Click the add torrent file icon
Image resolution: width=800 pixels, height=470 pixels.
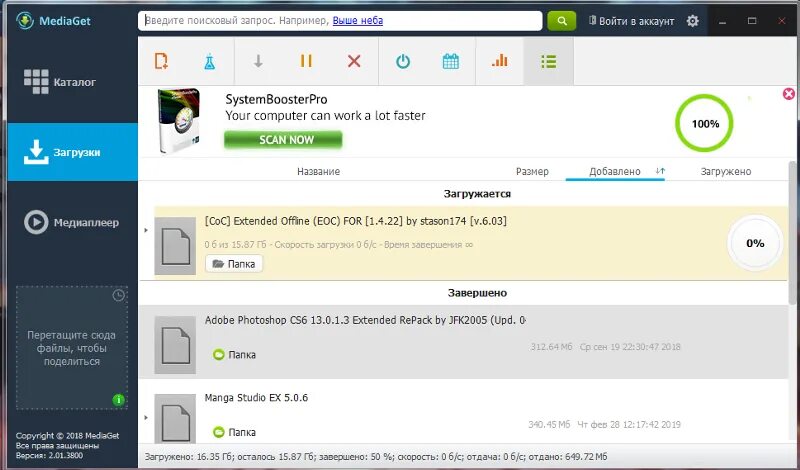(x=161, y=61)
